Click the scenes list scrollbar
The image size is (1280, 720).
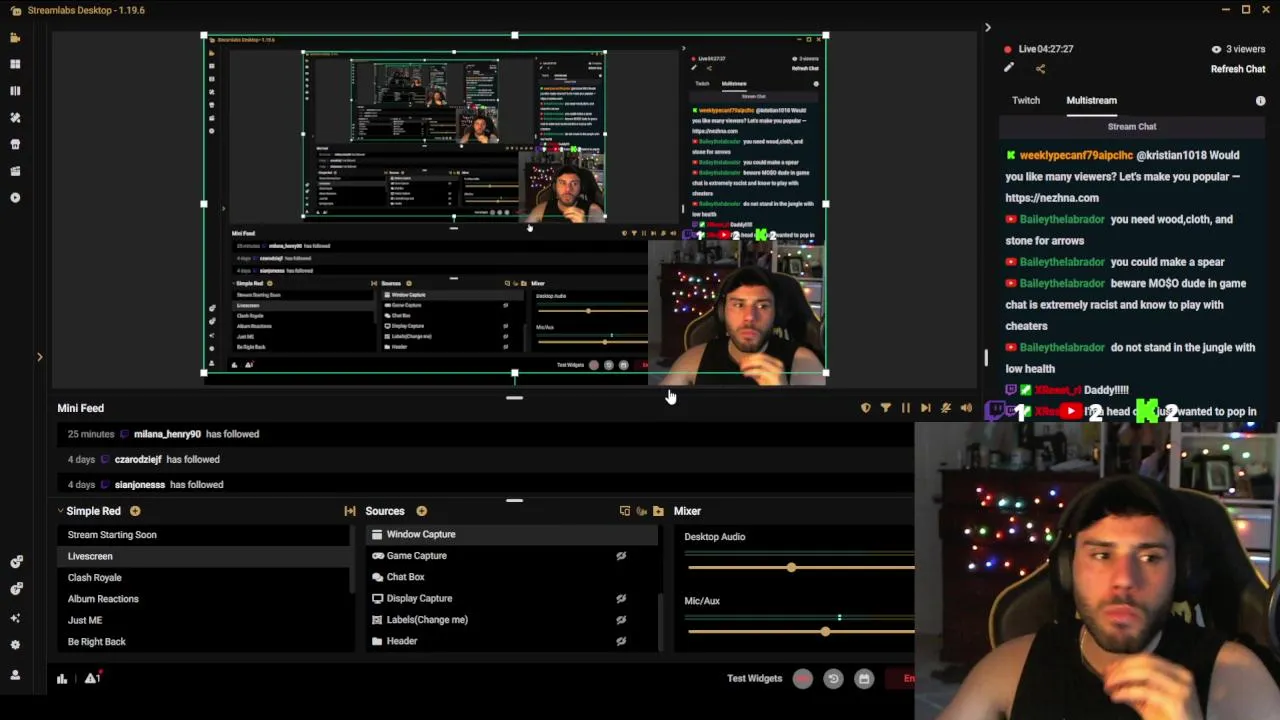tap(353, 558)
